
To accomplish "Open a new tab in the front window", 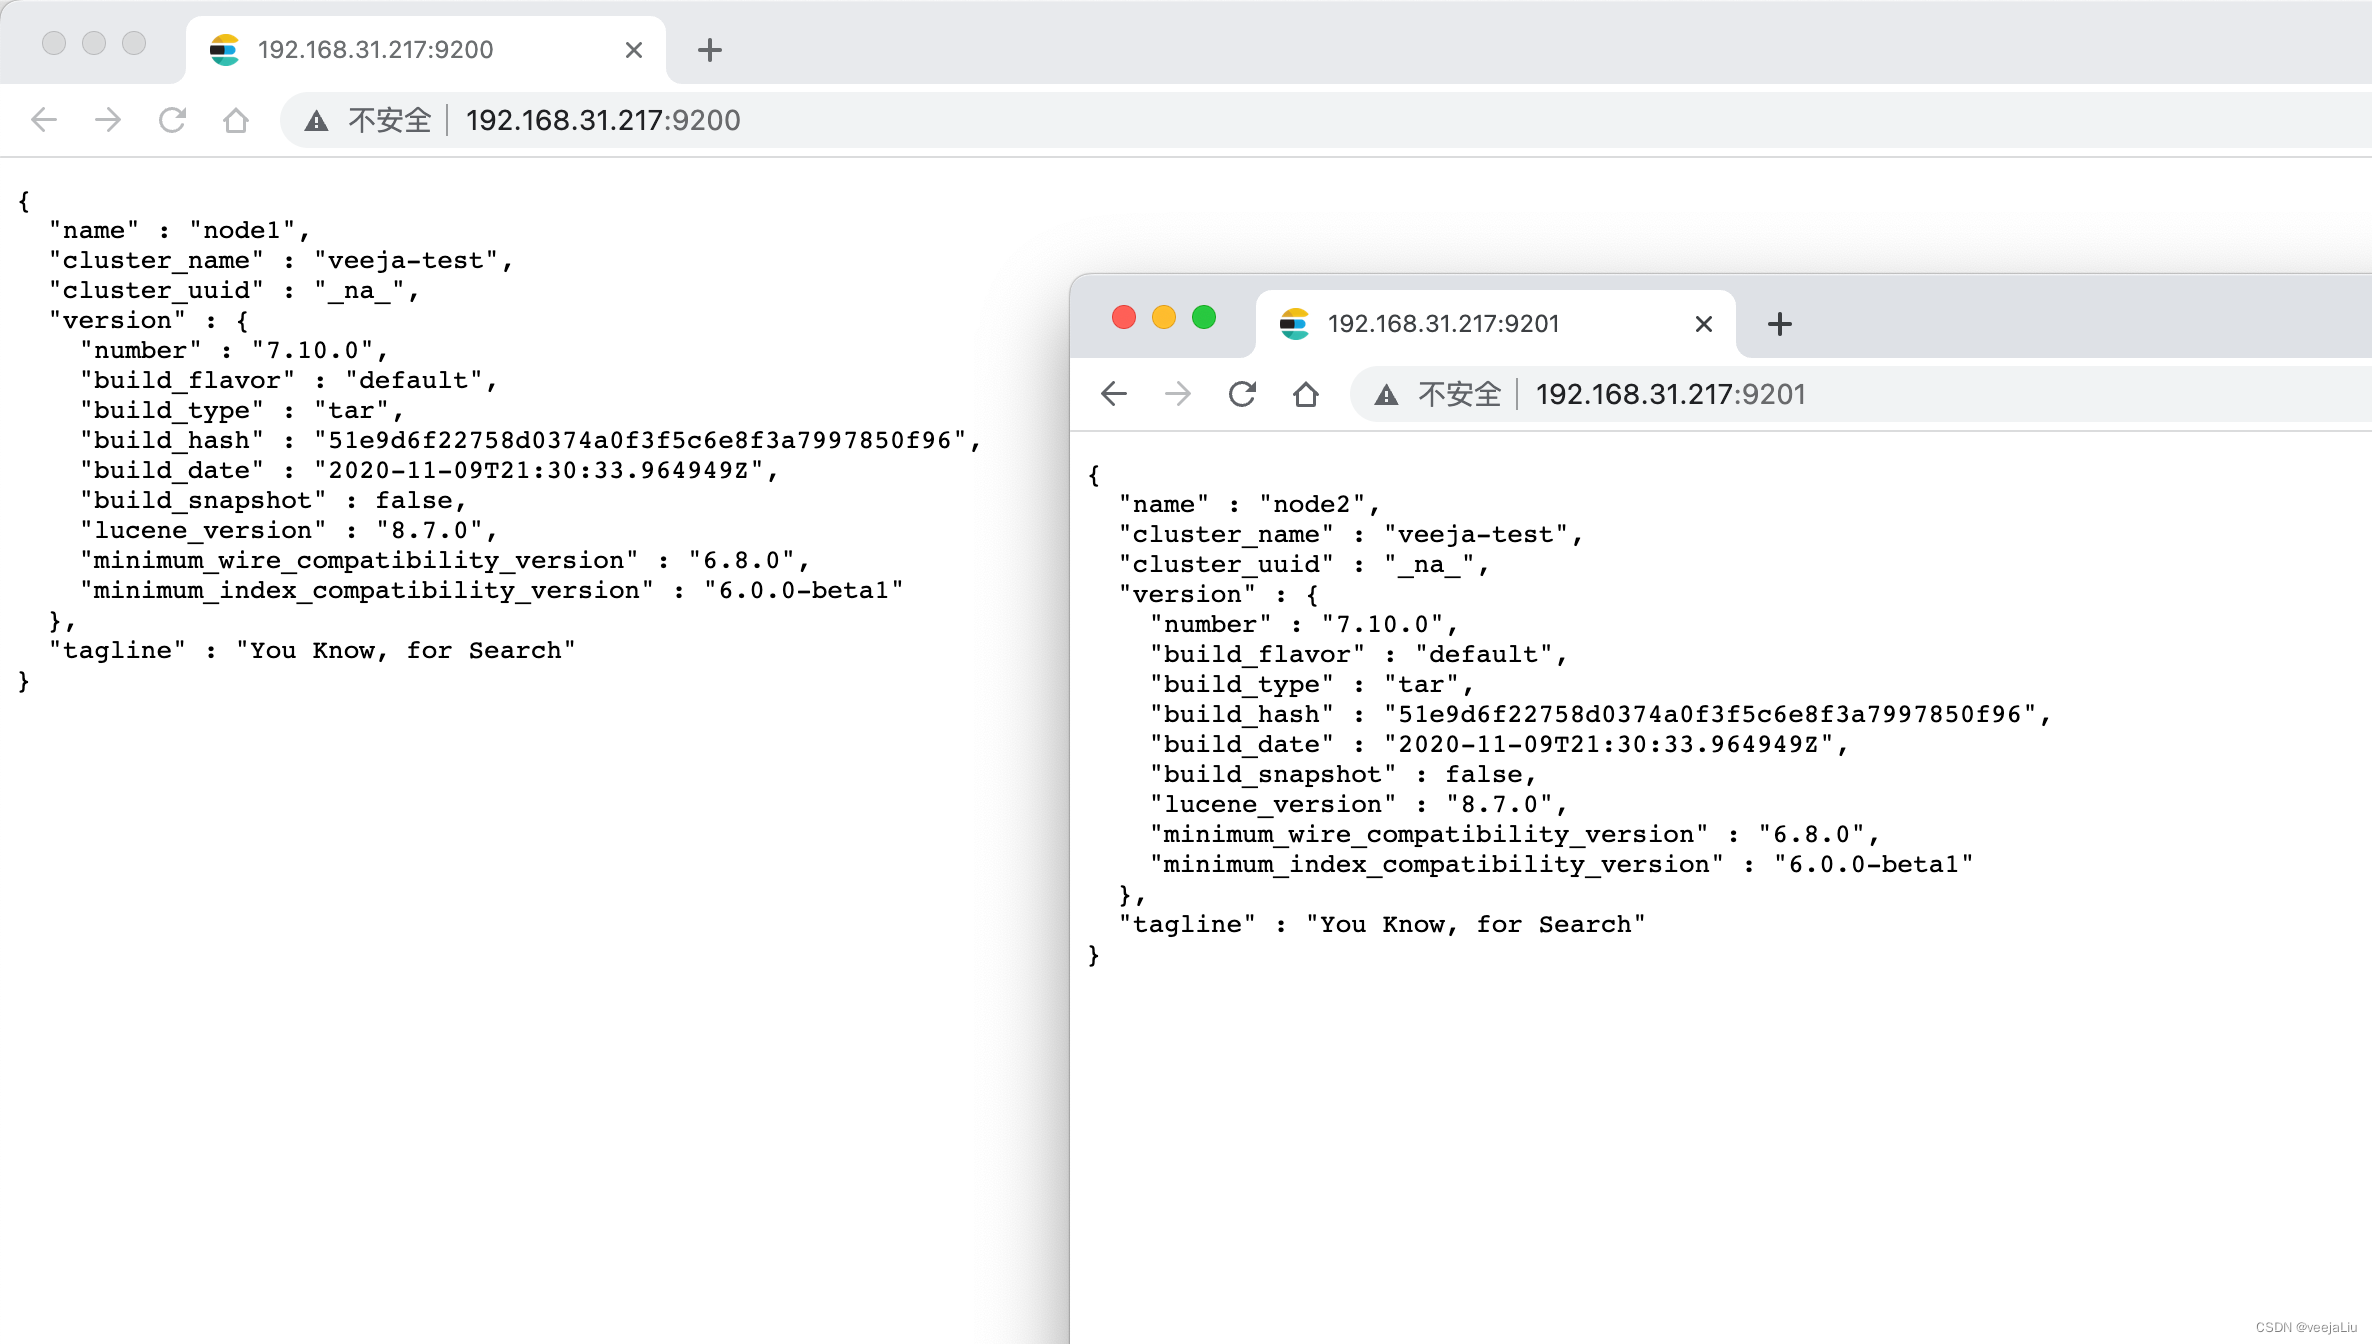I will click(1779, 323).
